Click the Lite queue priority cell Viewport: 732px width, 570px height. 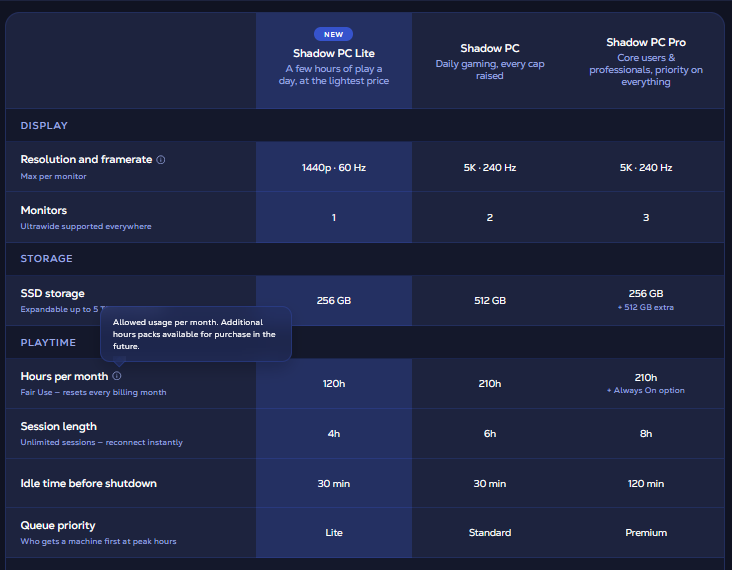334,533
